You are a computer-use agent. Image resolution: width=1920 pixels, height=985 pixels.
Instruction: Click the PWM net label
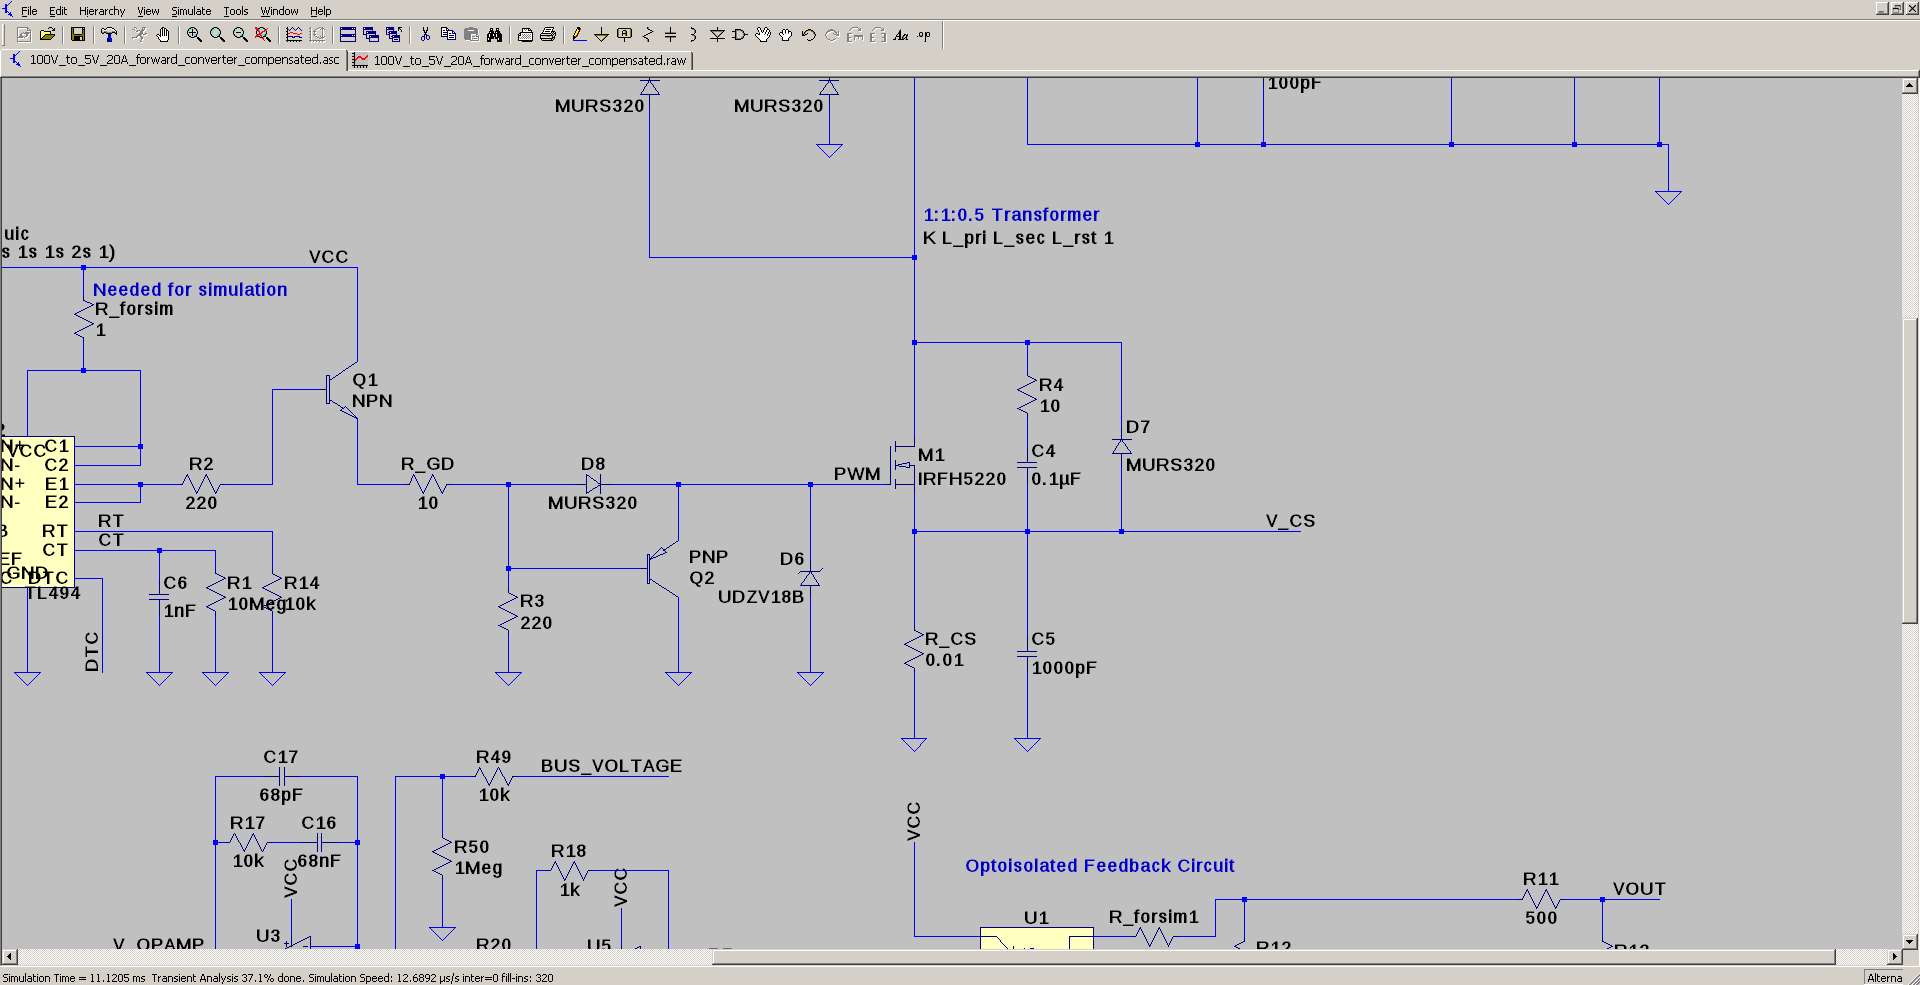(857, 474)
